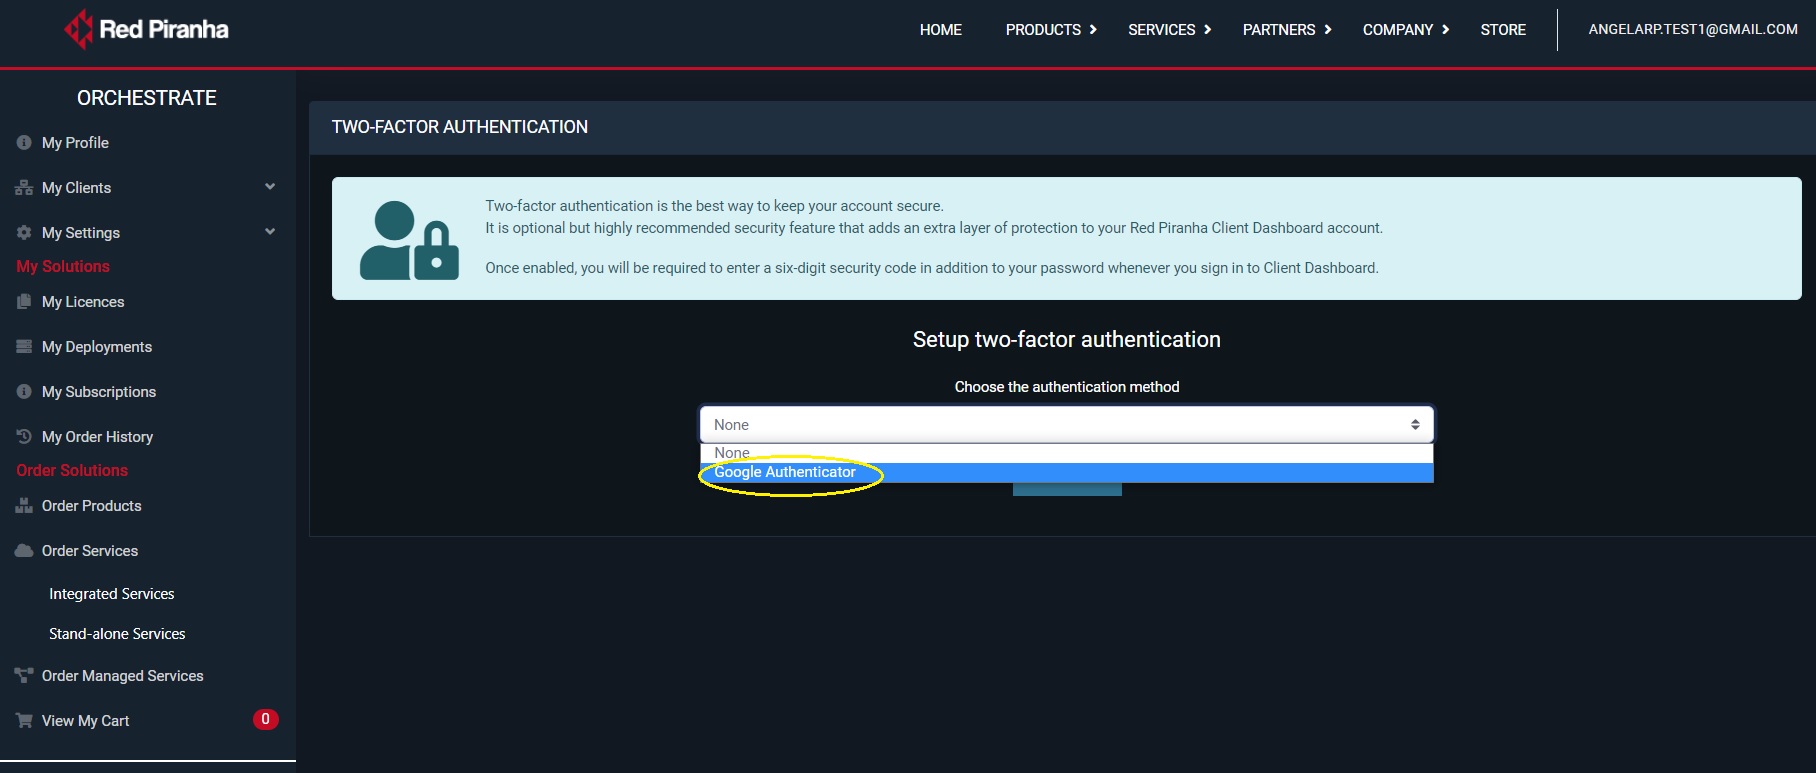Click the ORCHESTRATE sidebar heading

pyautogui.click(x=147, y=98)
